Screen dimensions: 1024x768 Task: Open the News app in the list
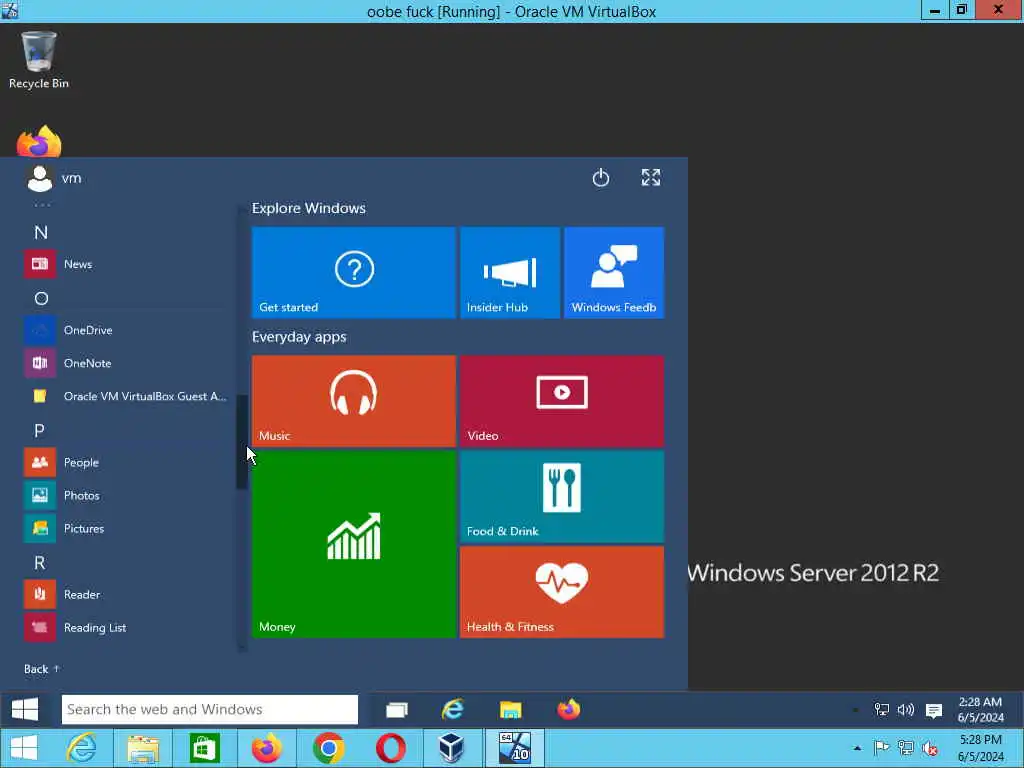tap(124, 264)
